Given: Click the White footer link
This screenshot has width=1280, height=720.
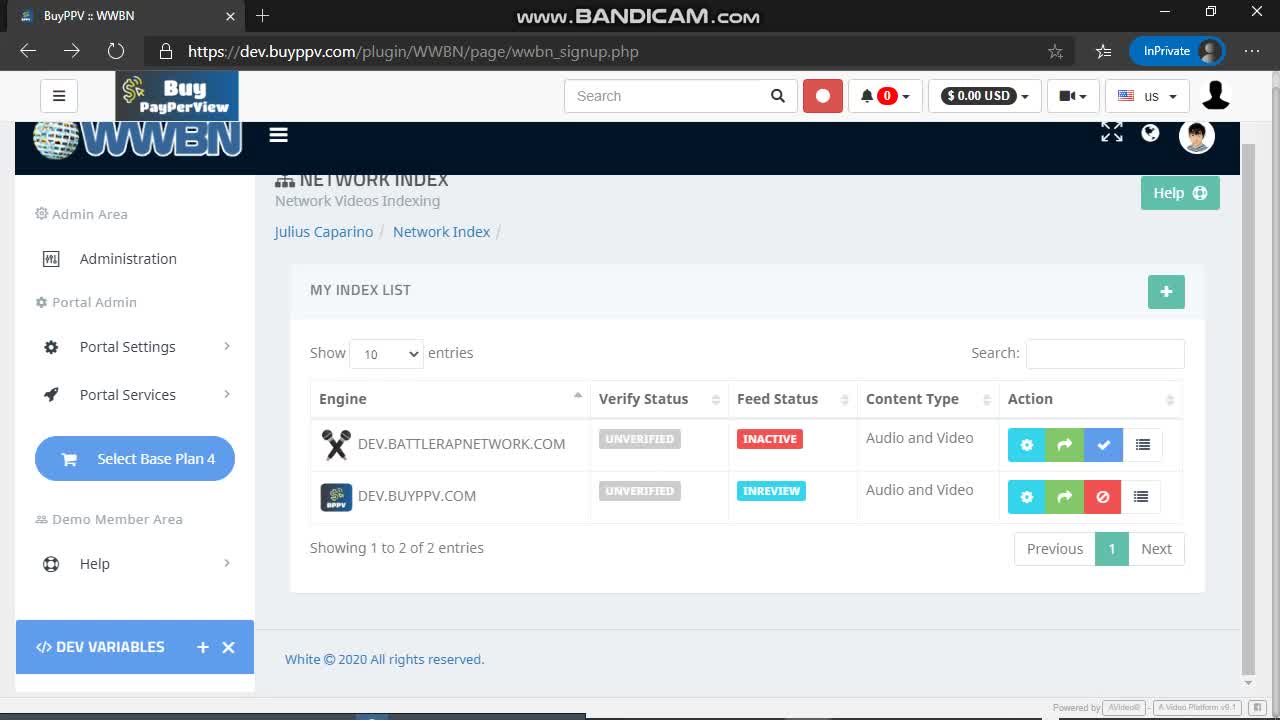Looking at the screenshot, I should click(302, 659).
